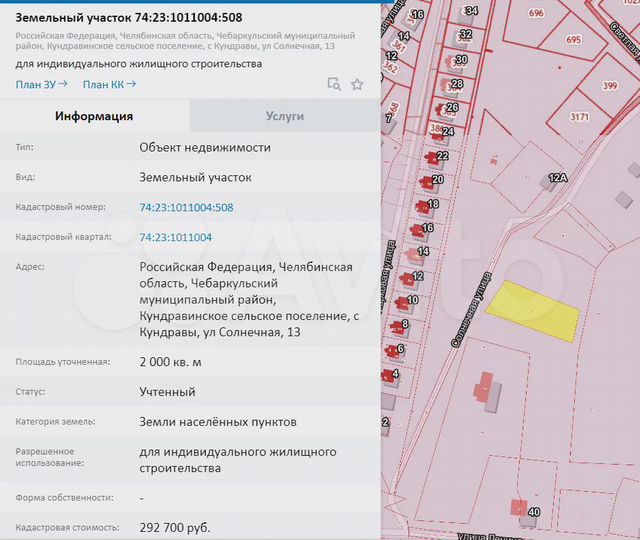Open cadastral quarter 74:23:1011004 link
Image resolution: width=640 pixels, height=540 pixels.
tap(176, 238)
